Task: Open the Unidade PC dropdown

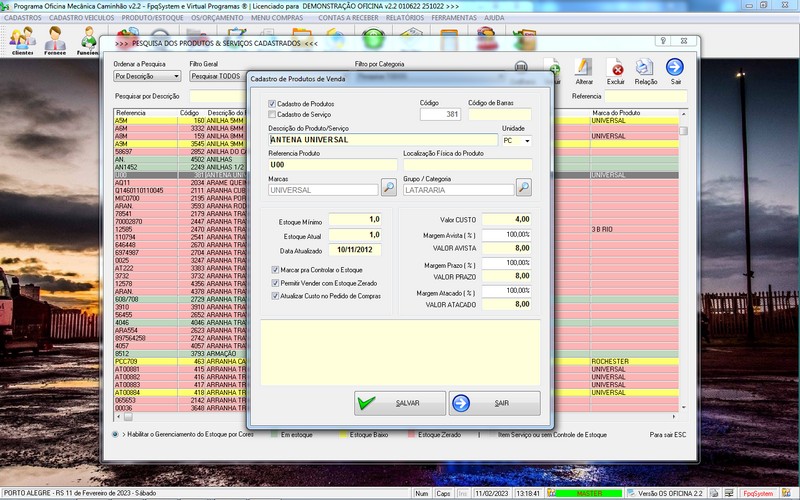Action: (x=527, y=141)
